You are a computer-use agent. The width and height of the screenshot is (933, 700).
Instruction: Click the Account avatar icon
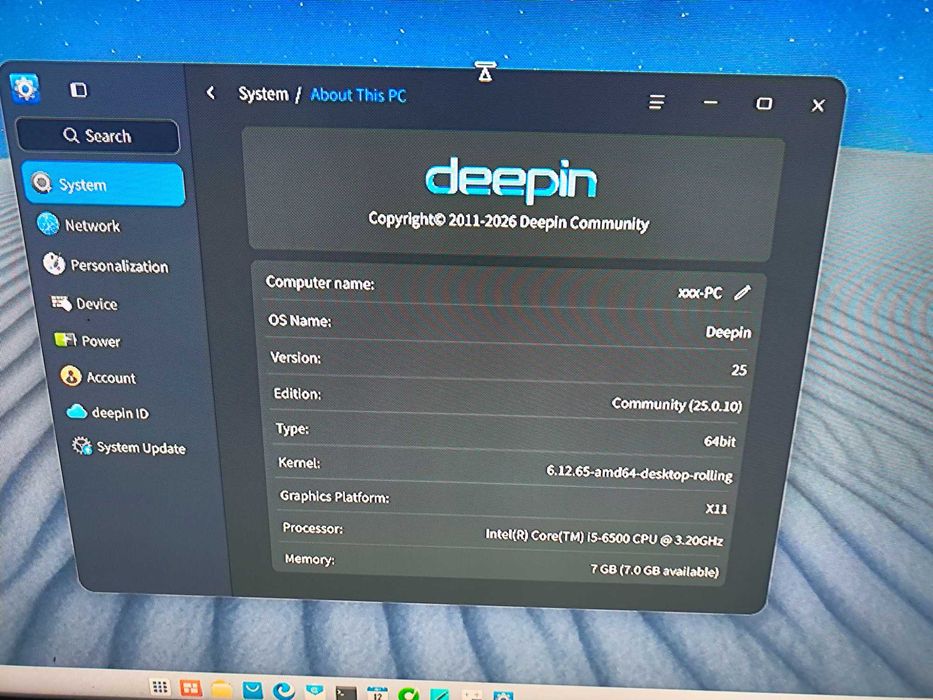coord(70,376)
